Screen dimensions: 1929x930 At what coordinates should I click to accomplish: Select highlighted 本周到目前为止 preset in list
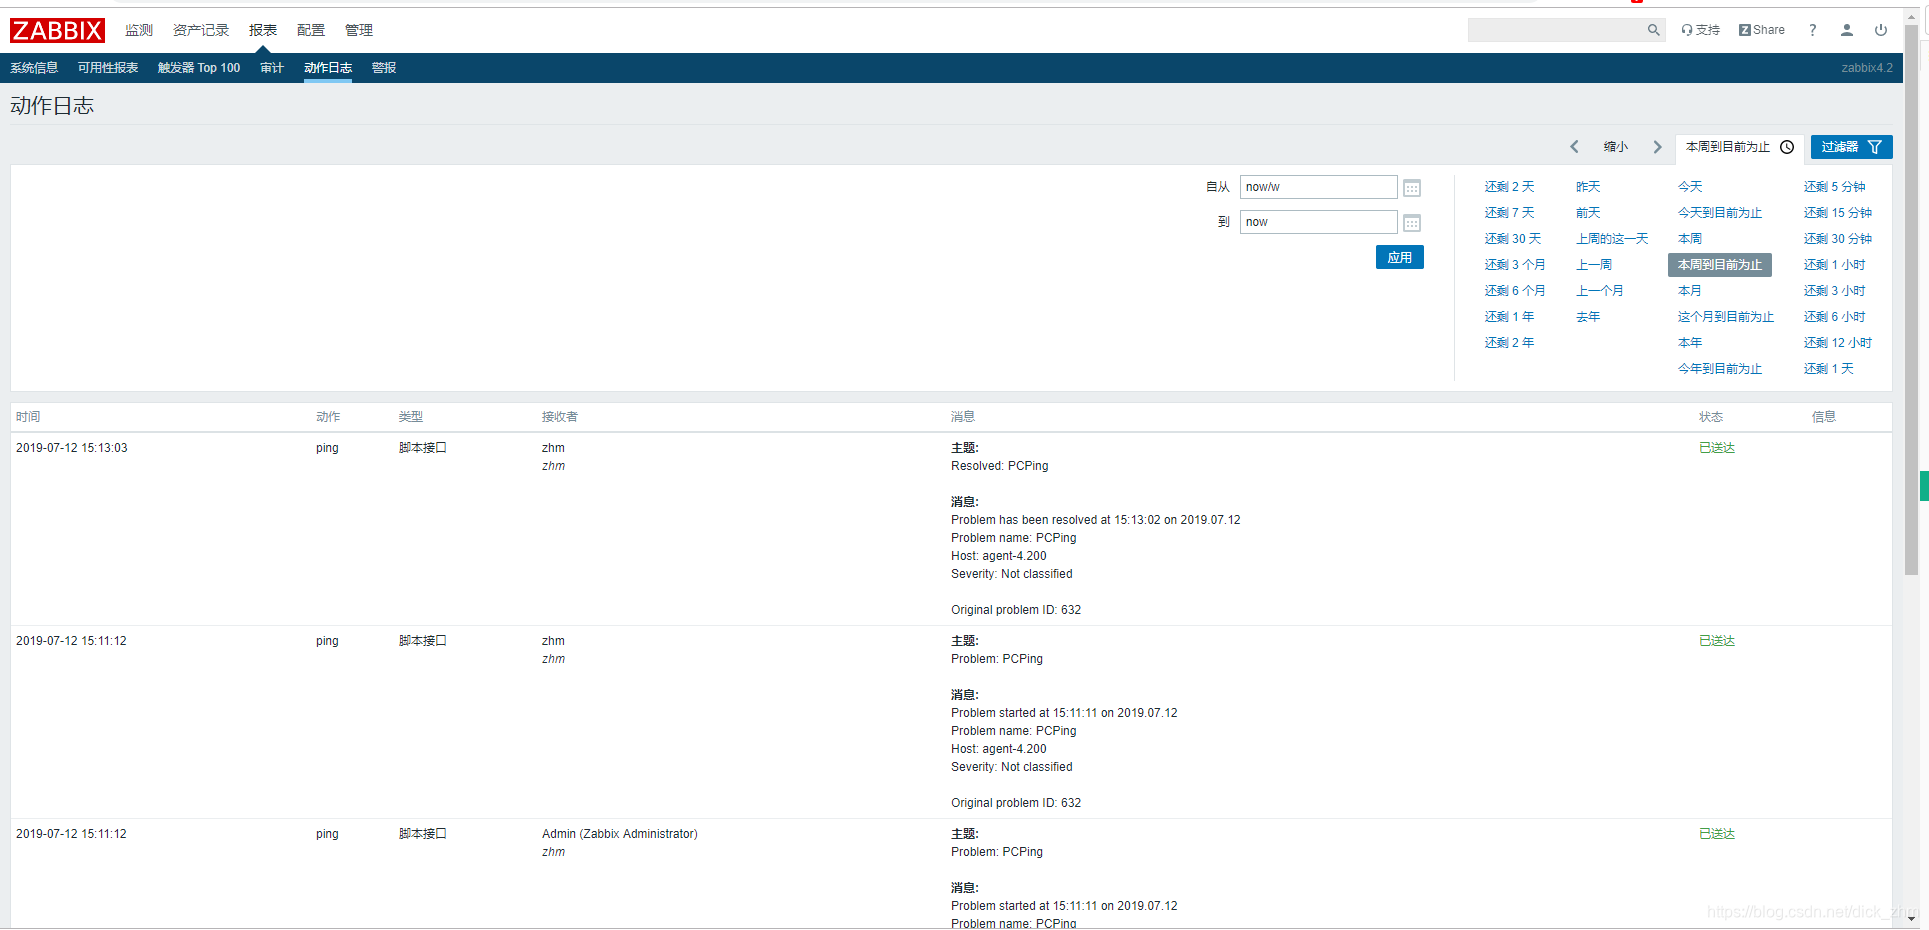pos(1720,265)
